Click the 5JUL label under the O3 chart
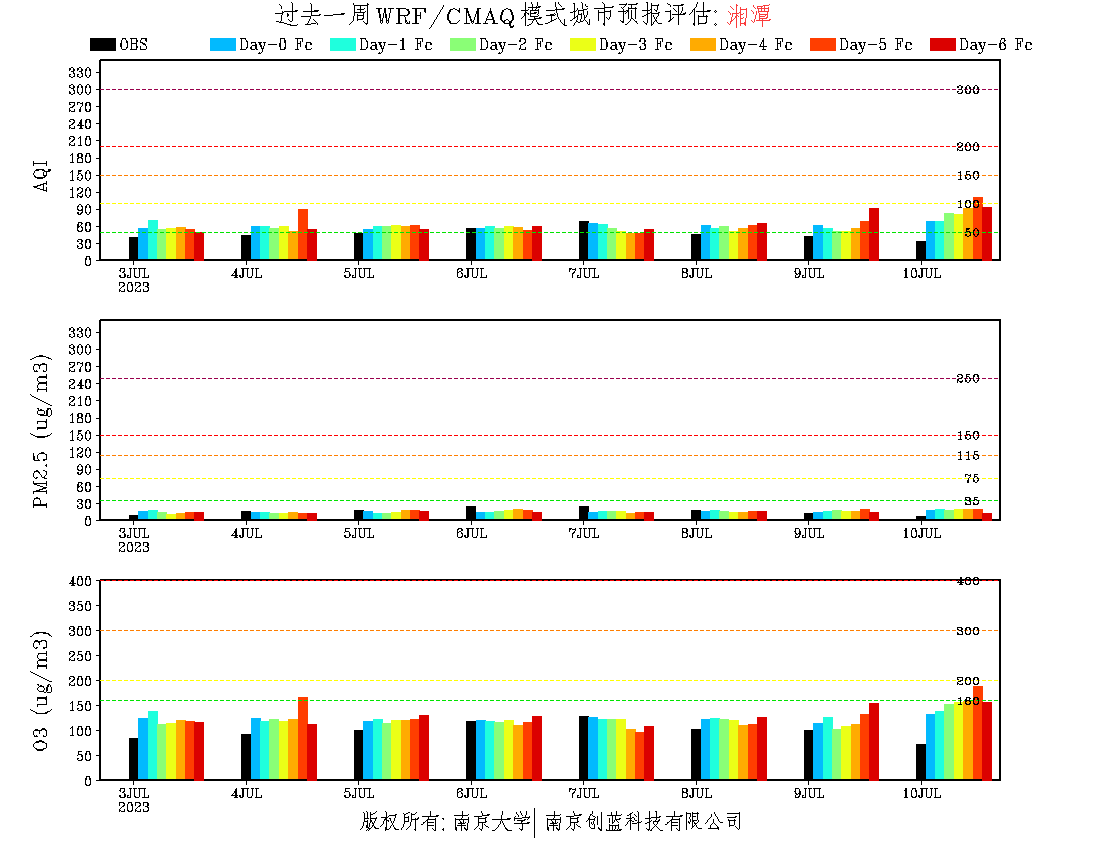 (x=358, y=793)
